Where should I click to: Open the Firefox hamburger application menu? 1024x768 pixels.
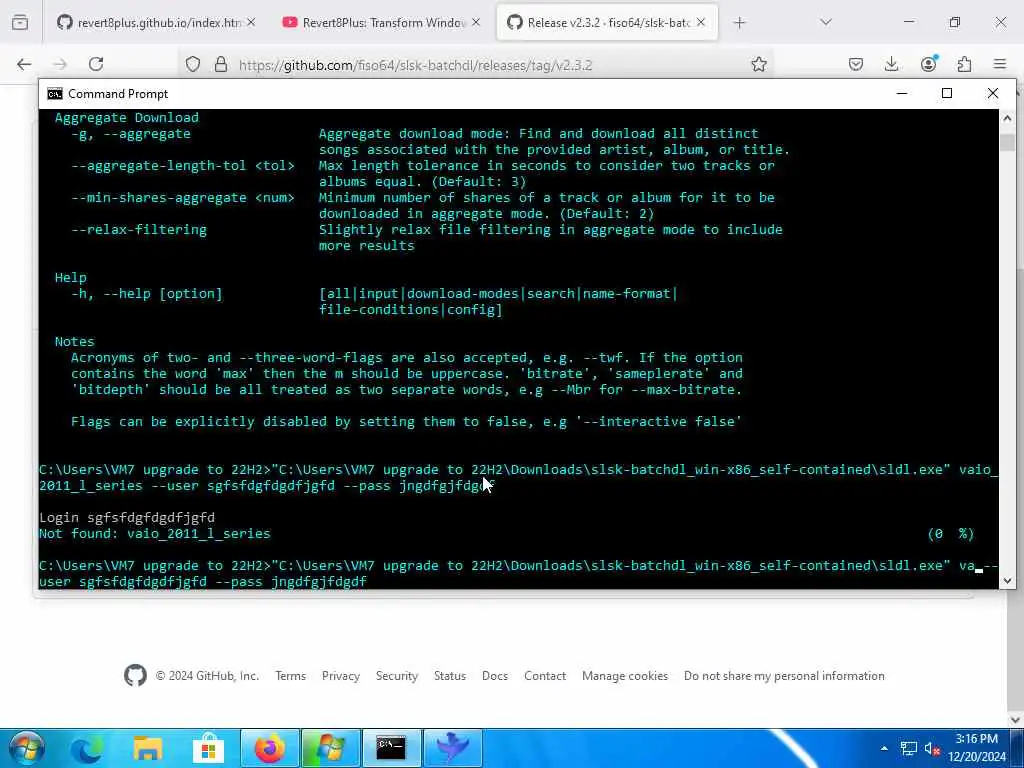click(1000, 64)
